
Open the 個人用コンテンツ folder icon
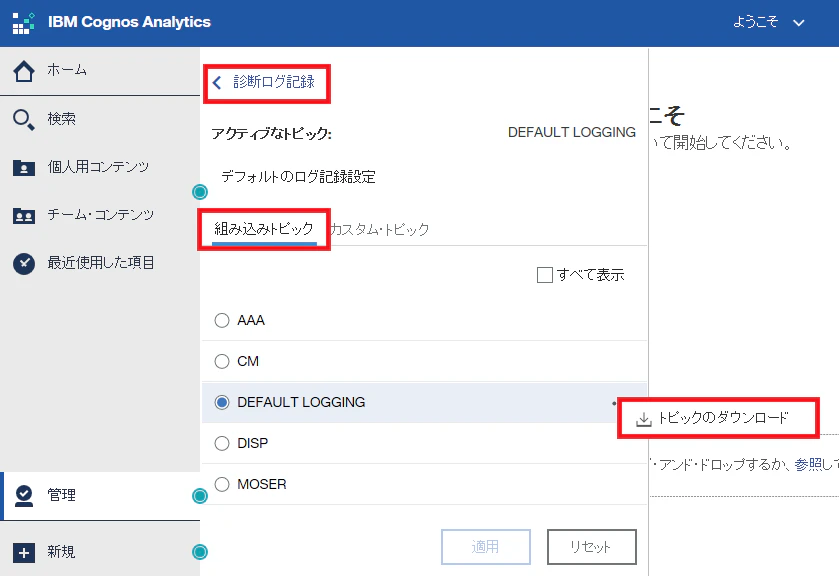(x=24, y=168)
